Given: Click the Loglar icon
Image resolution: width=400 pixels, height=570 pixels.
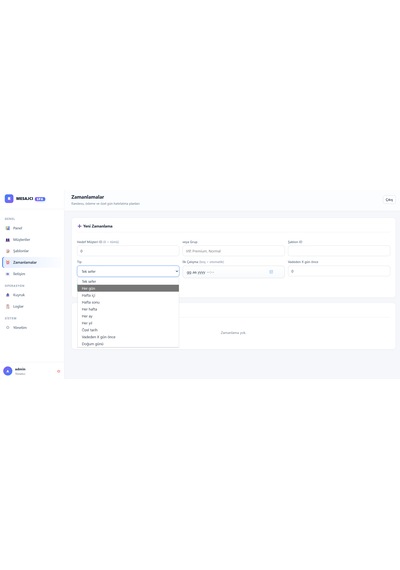Looking at the screenshot, I should click(x=8, y=306).
